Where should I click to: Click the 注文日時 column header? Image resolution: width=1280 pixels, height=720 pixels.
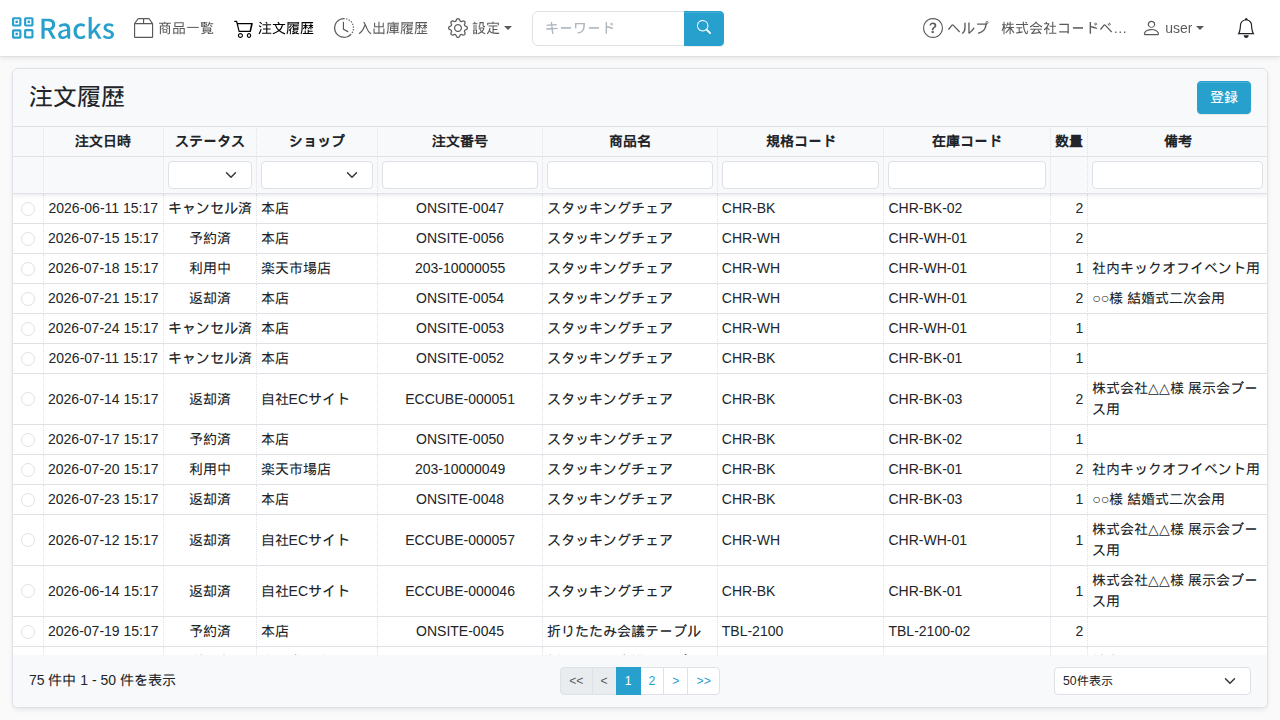(103, 141)
